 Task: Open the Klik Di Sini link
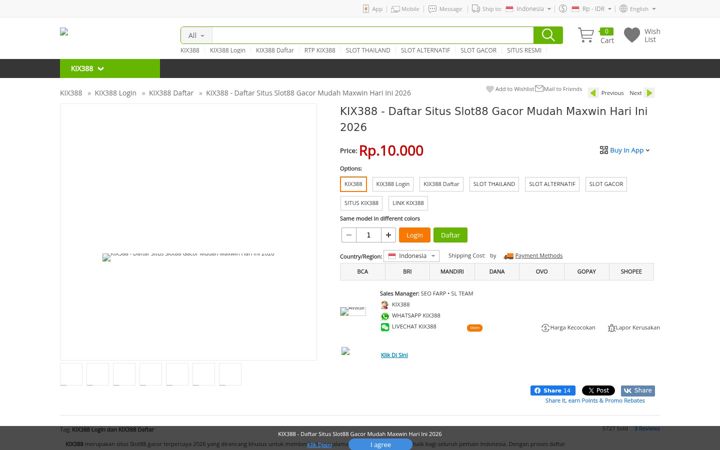tap(394, 355)
